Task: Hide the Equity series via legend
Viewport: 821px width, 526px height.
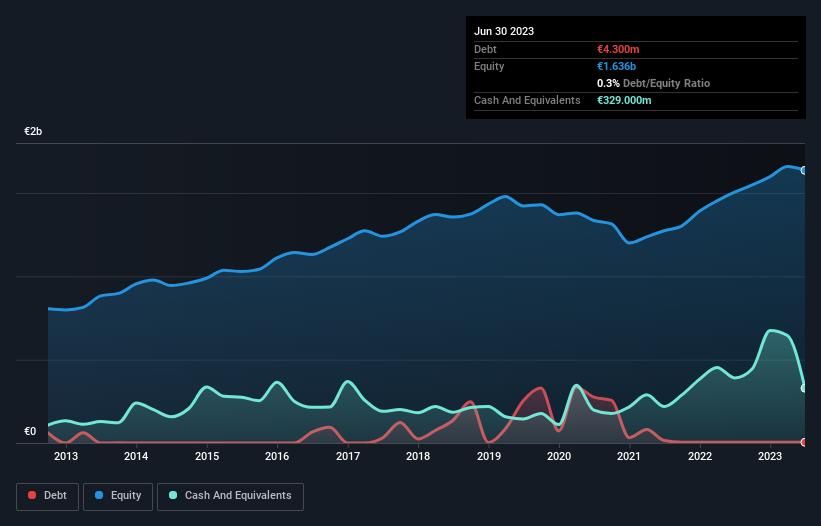Action: [117, 496]
